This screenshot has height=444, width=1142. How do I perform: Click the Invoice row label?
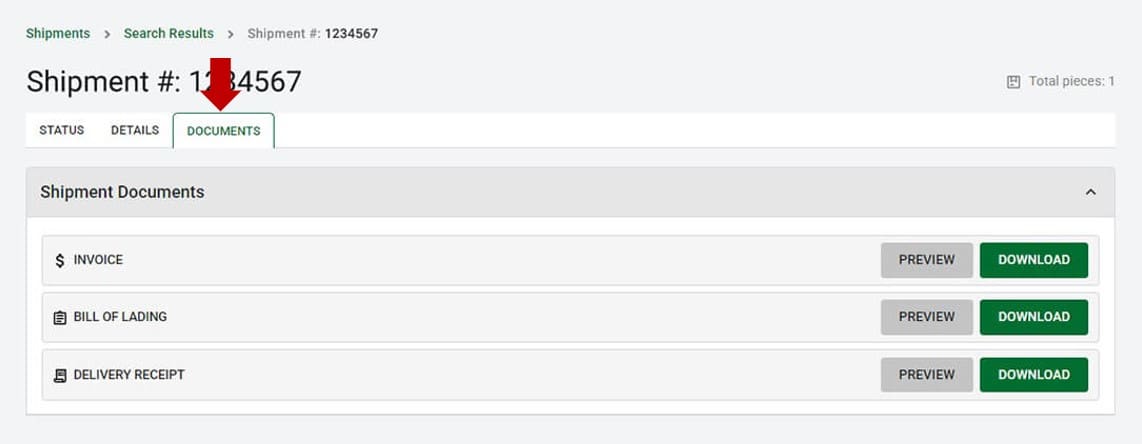click(x=98, y=260)
